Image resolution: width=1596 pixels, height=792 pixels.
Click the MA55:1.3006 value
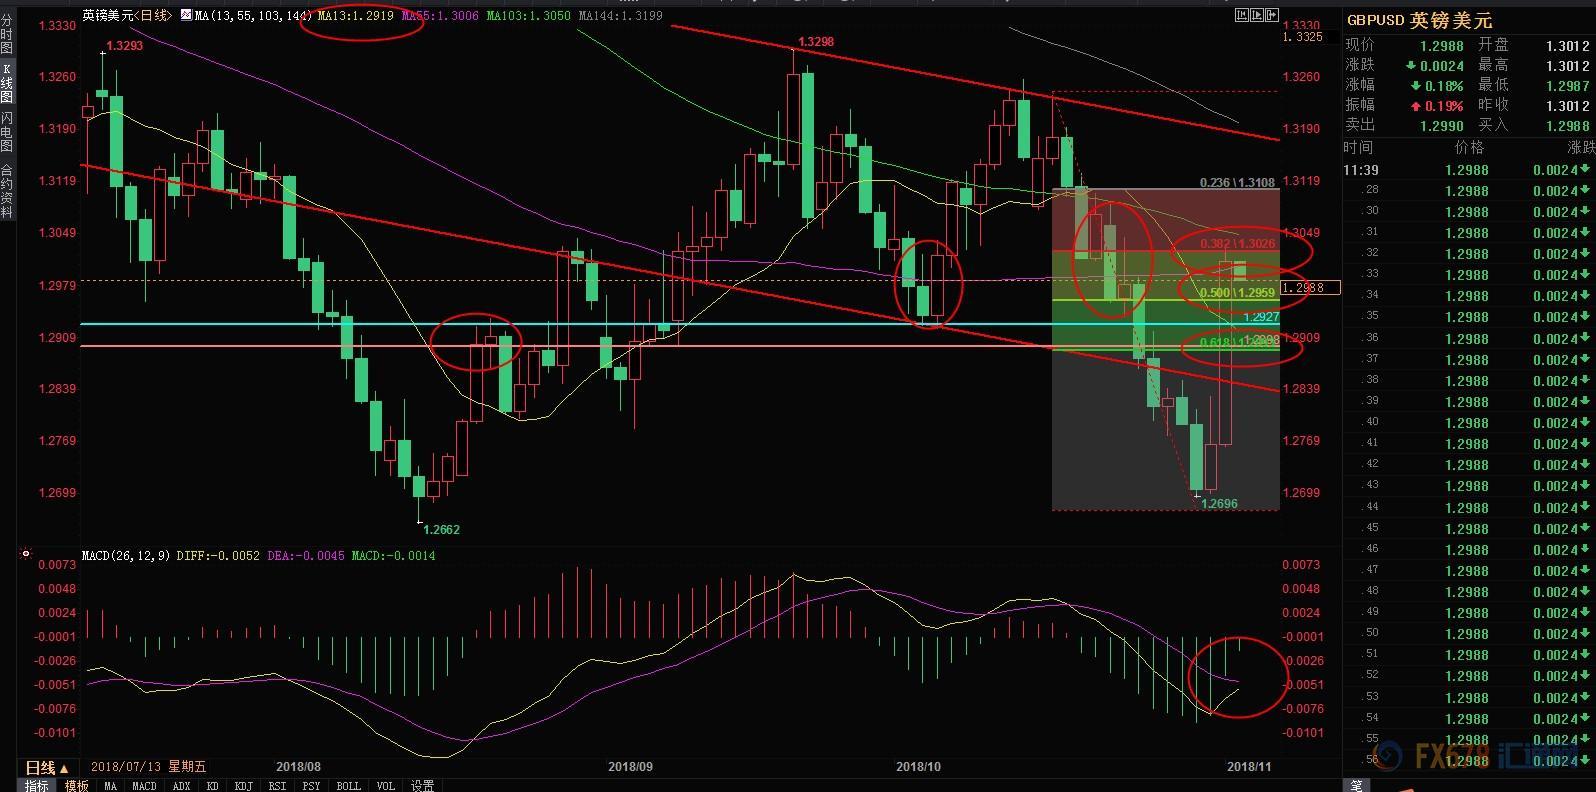439,15
